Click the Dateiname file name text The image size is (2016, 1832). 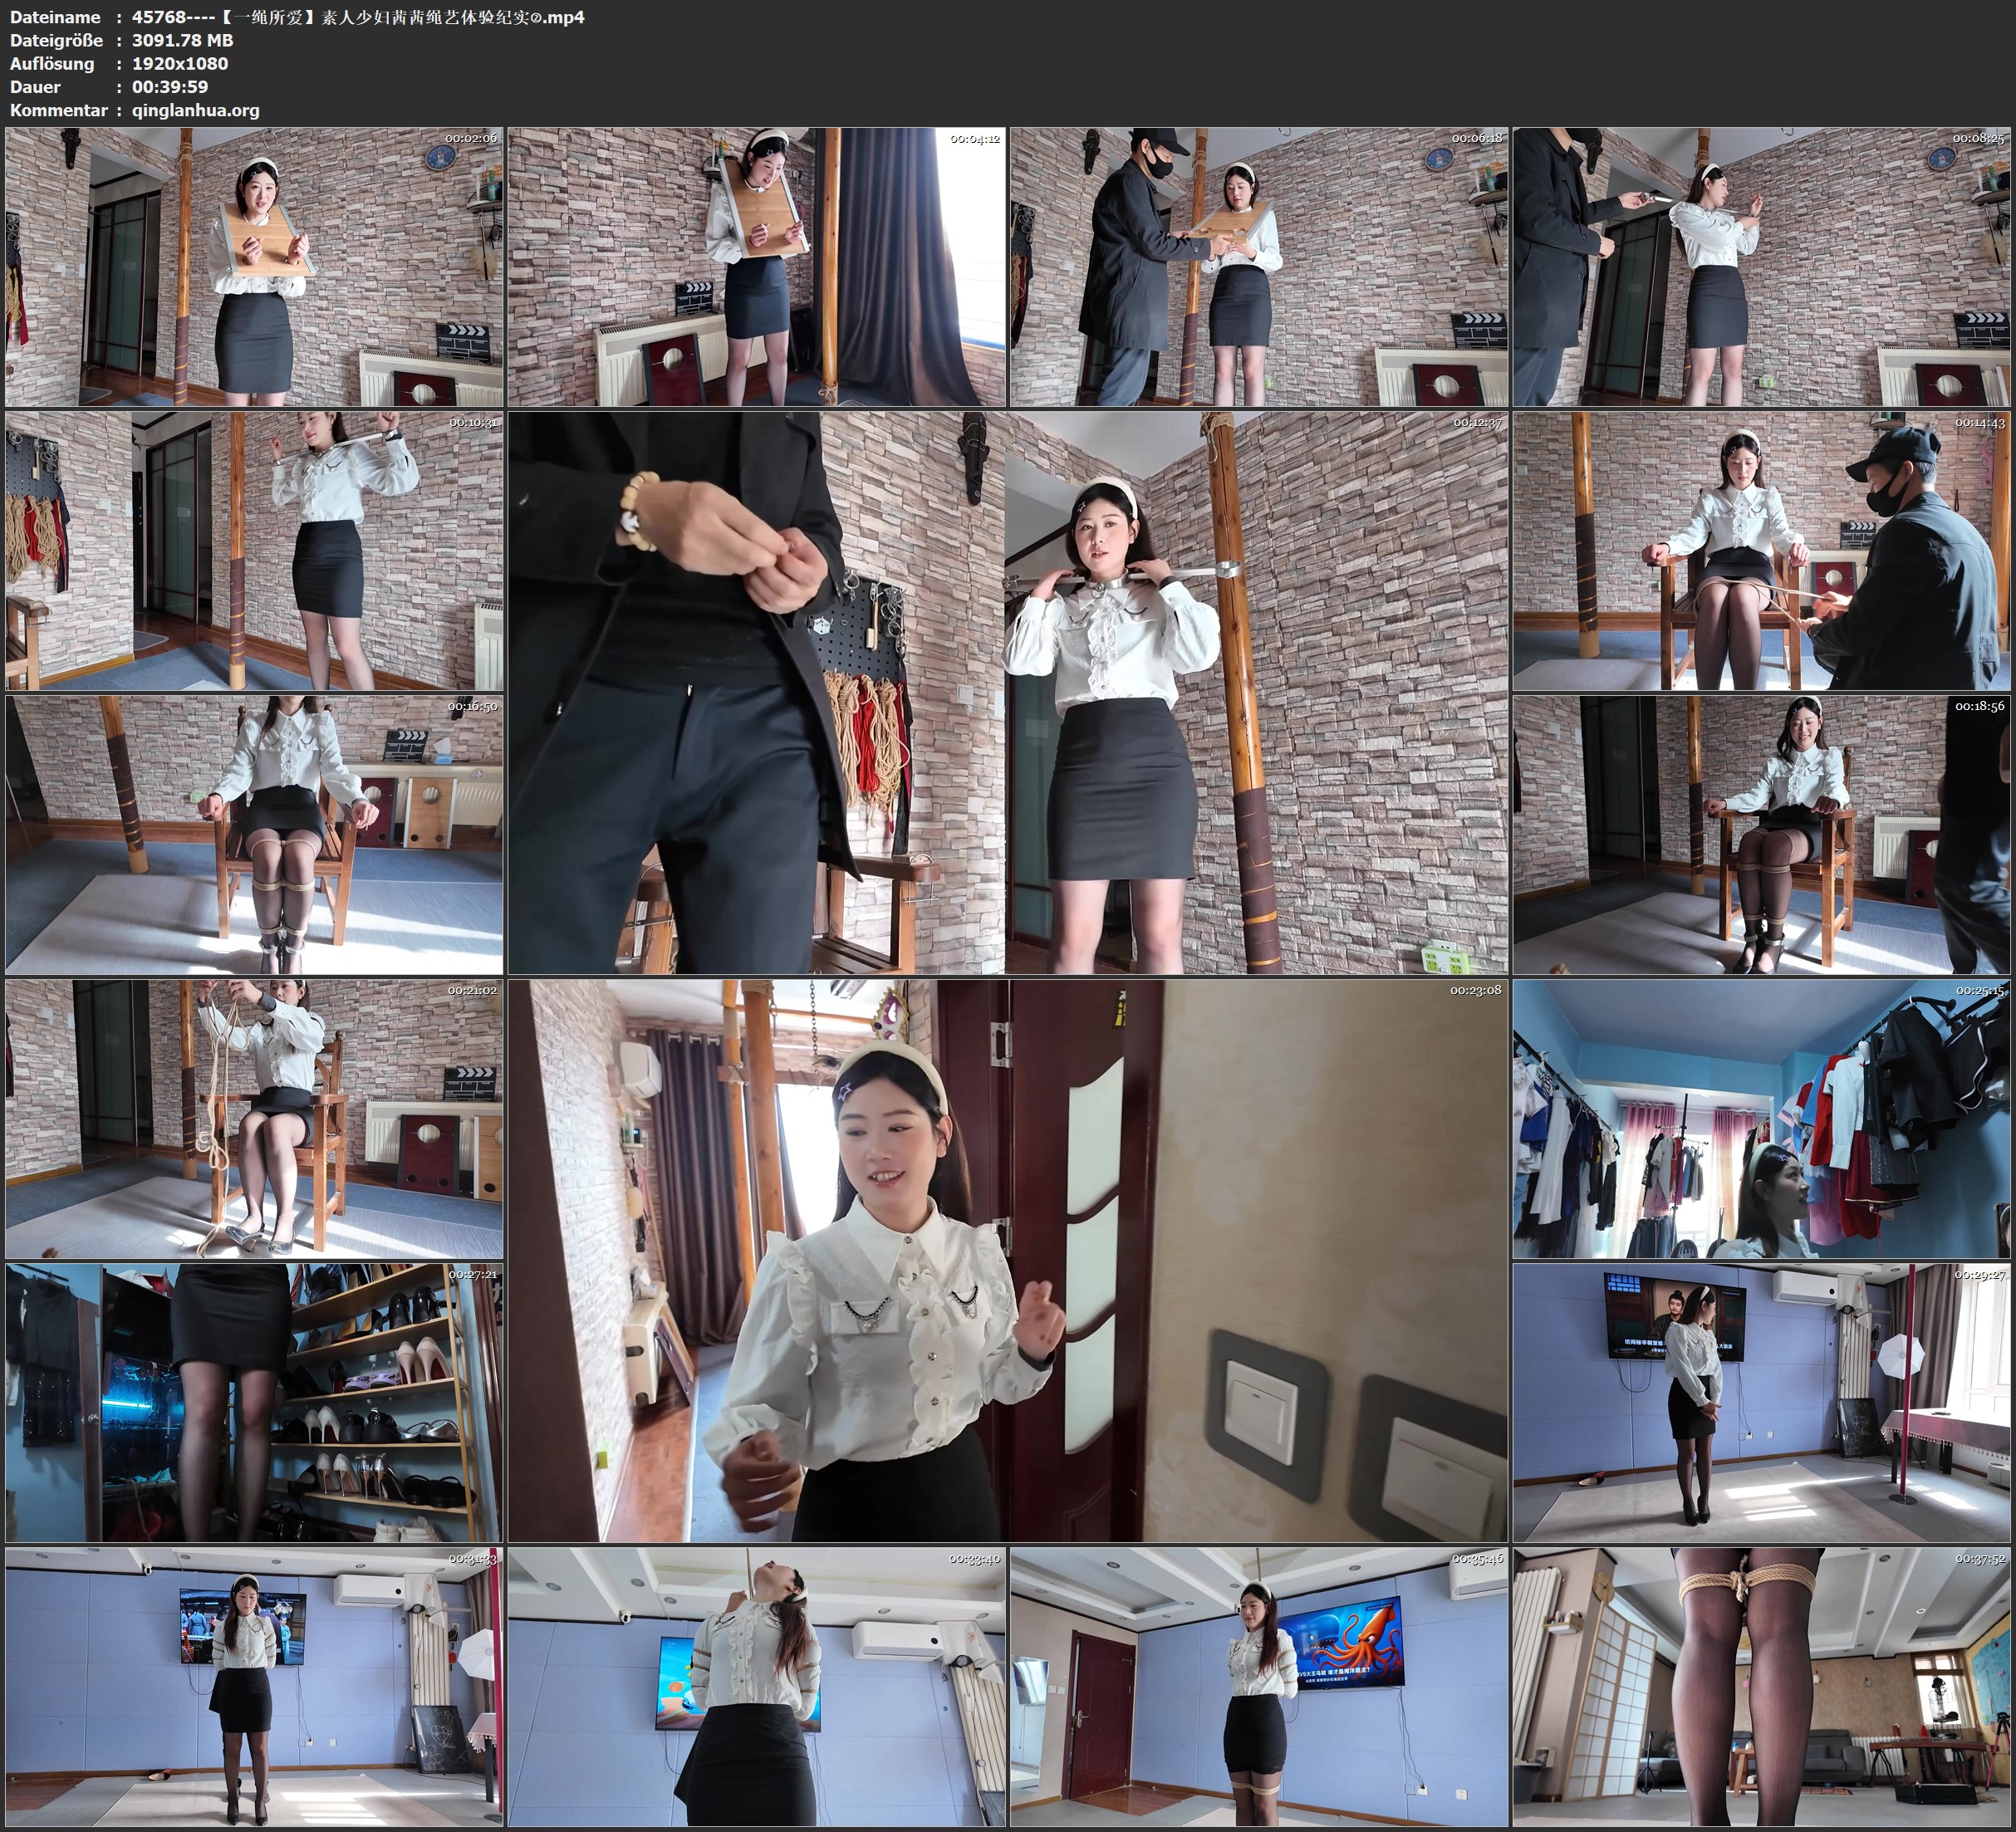click(x=358, y=17)
